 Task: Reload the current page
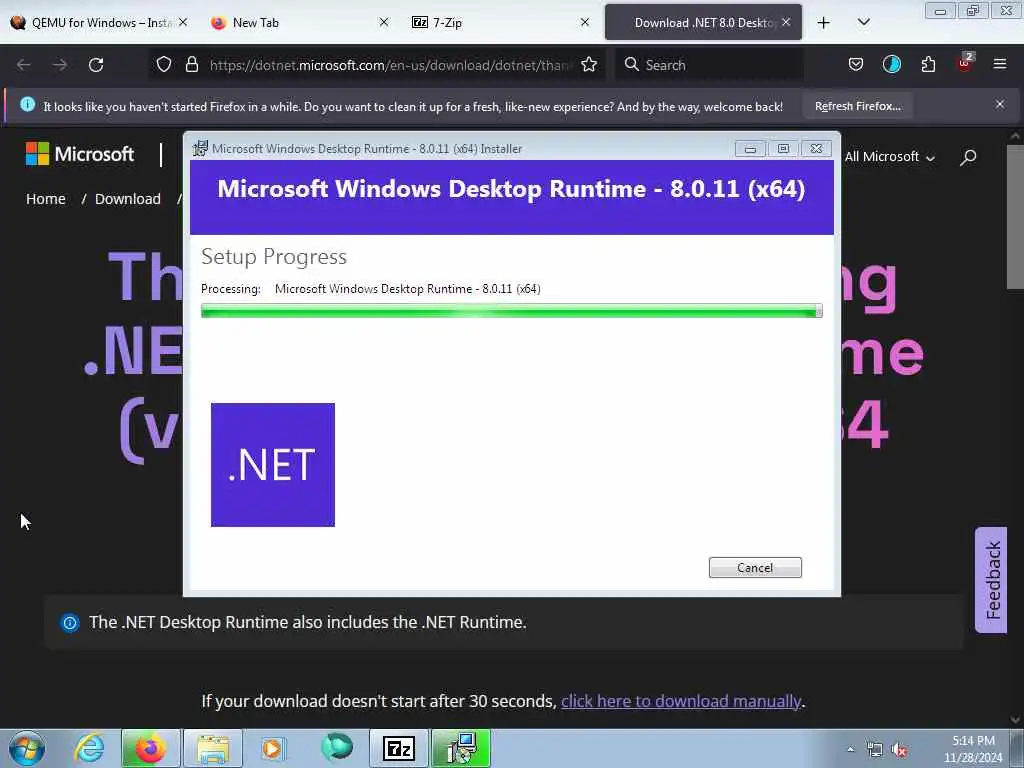pyautogui.click(x=96, y=65)
